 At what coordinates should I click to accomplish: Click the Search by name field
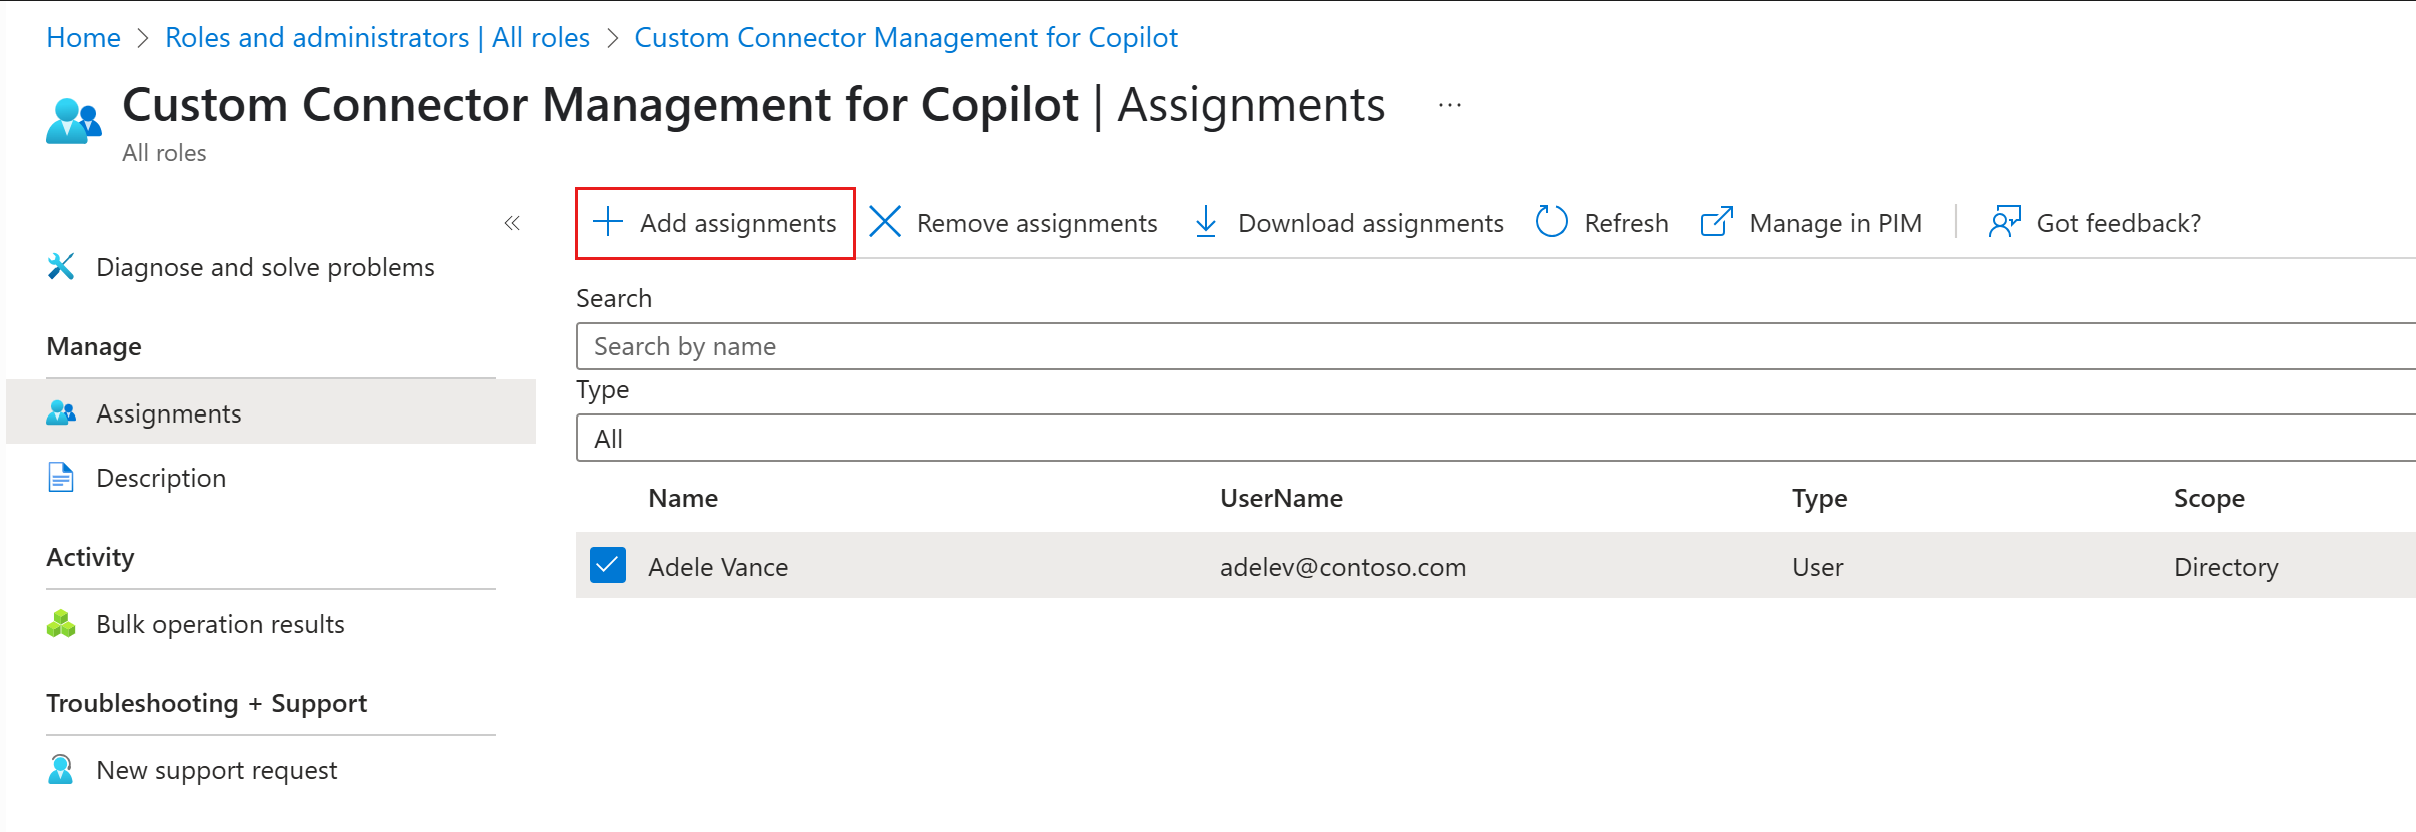(x=1496, y=346)
